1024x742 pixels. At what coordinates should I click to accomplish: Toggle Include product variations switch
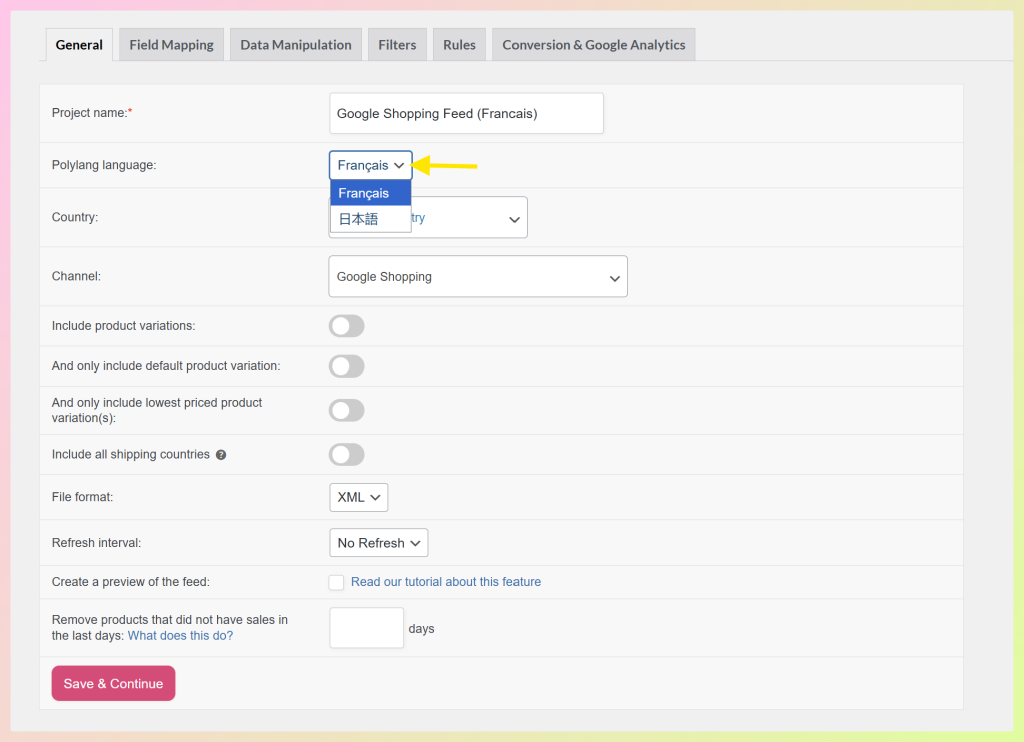click(346, 326)
